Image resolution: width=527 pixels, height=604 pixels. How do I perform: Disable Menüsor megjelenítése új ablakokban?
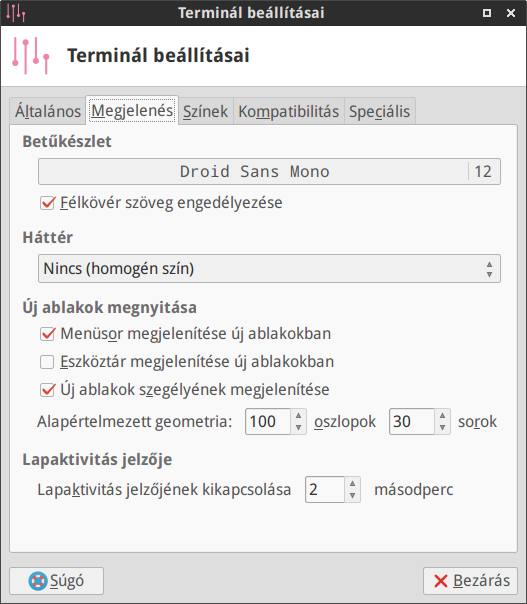[x=47, y=334]
